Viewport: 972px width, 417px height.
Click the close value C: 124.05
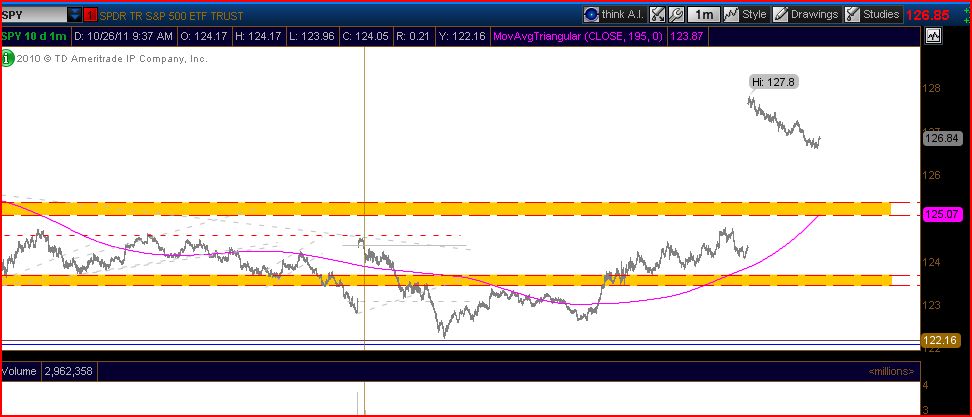(367, 37)
